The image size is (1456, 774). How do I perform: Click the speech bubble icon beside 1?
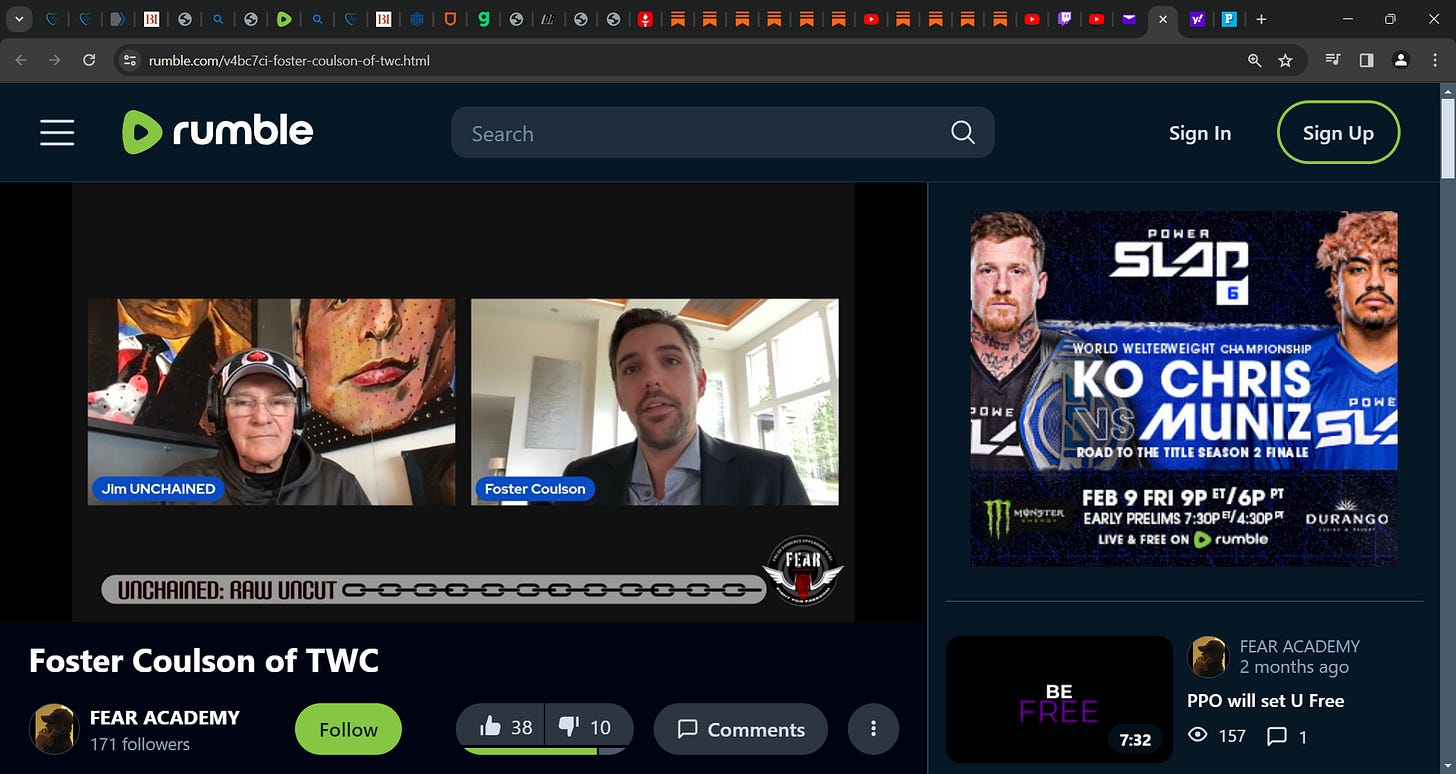(1276, 736)
